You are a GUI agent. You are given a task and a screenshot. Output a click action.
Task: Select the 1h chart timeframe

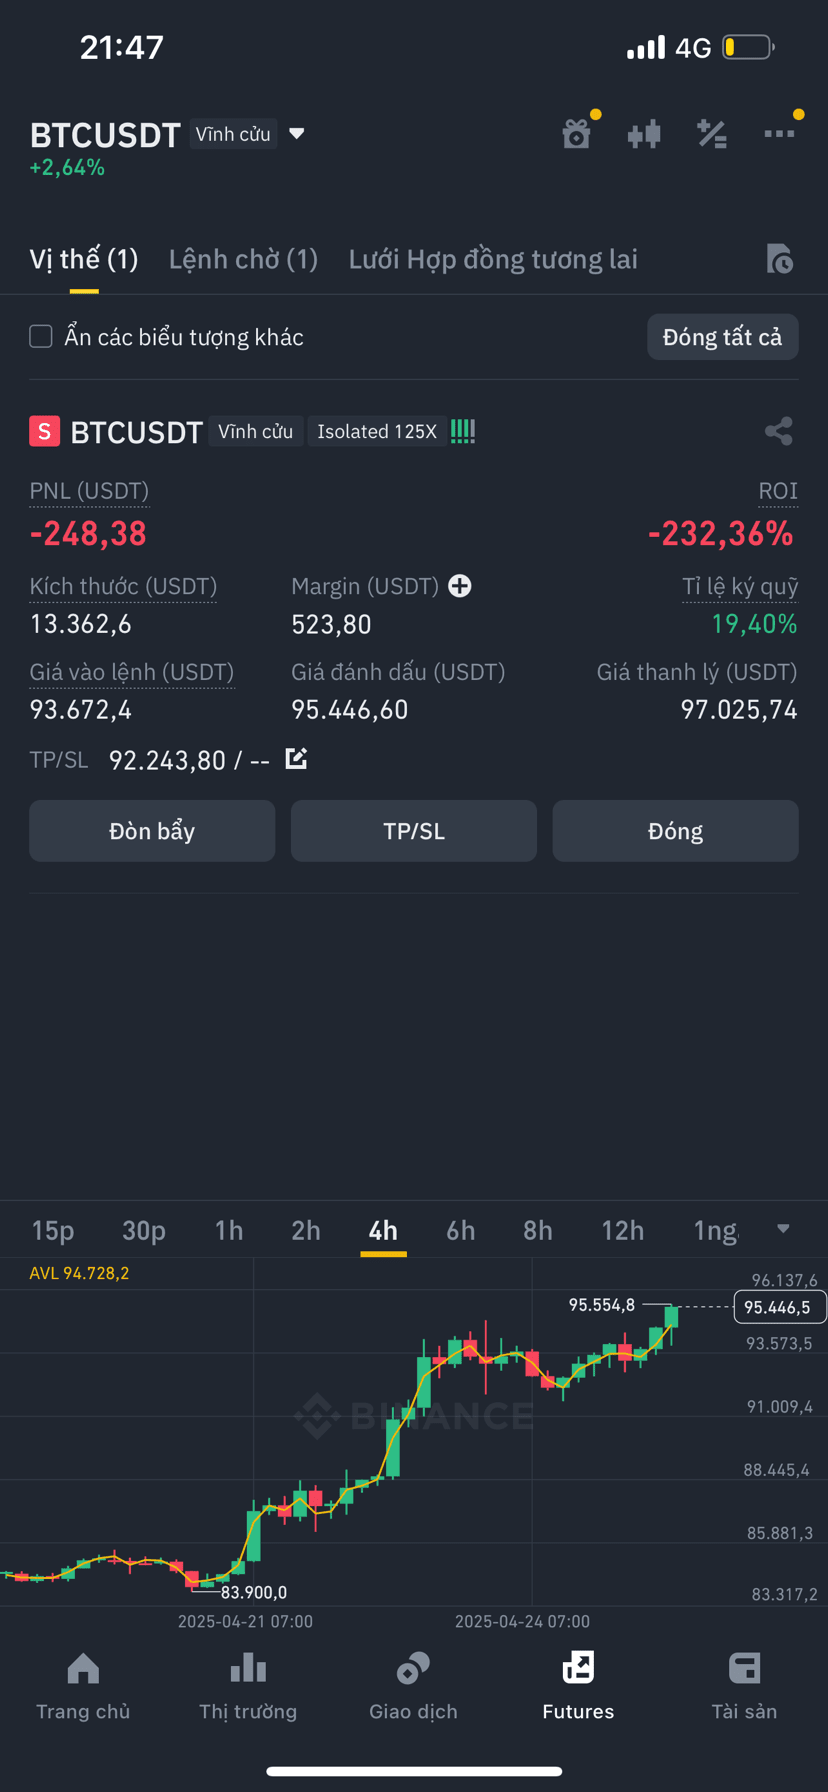(229, 1230)
